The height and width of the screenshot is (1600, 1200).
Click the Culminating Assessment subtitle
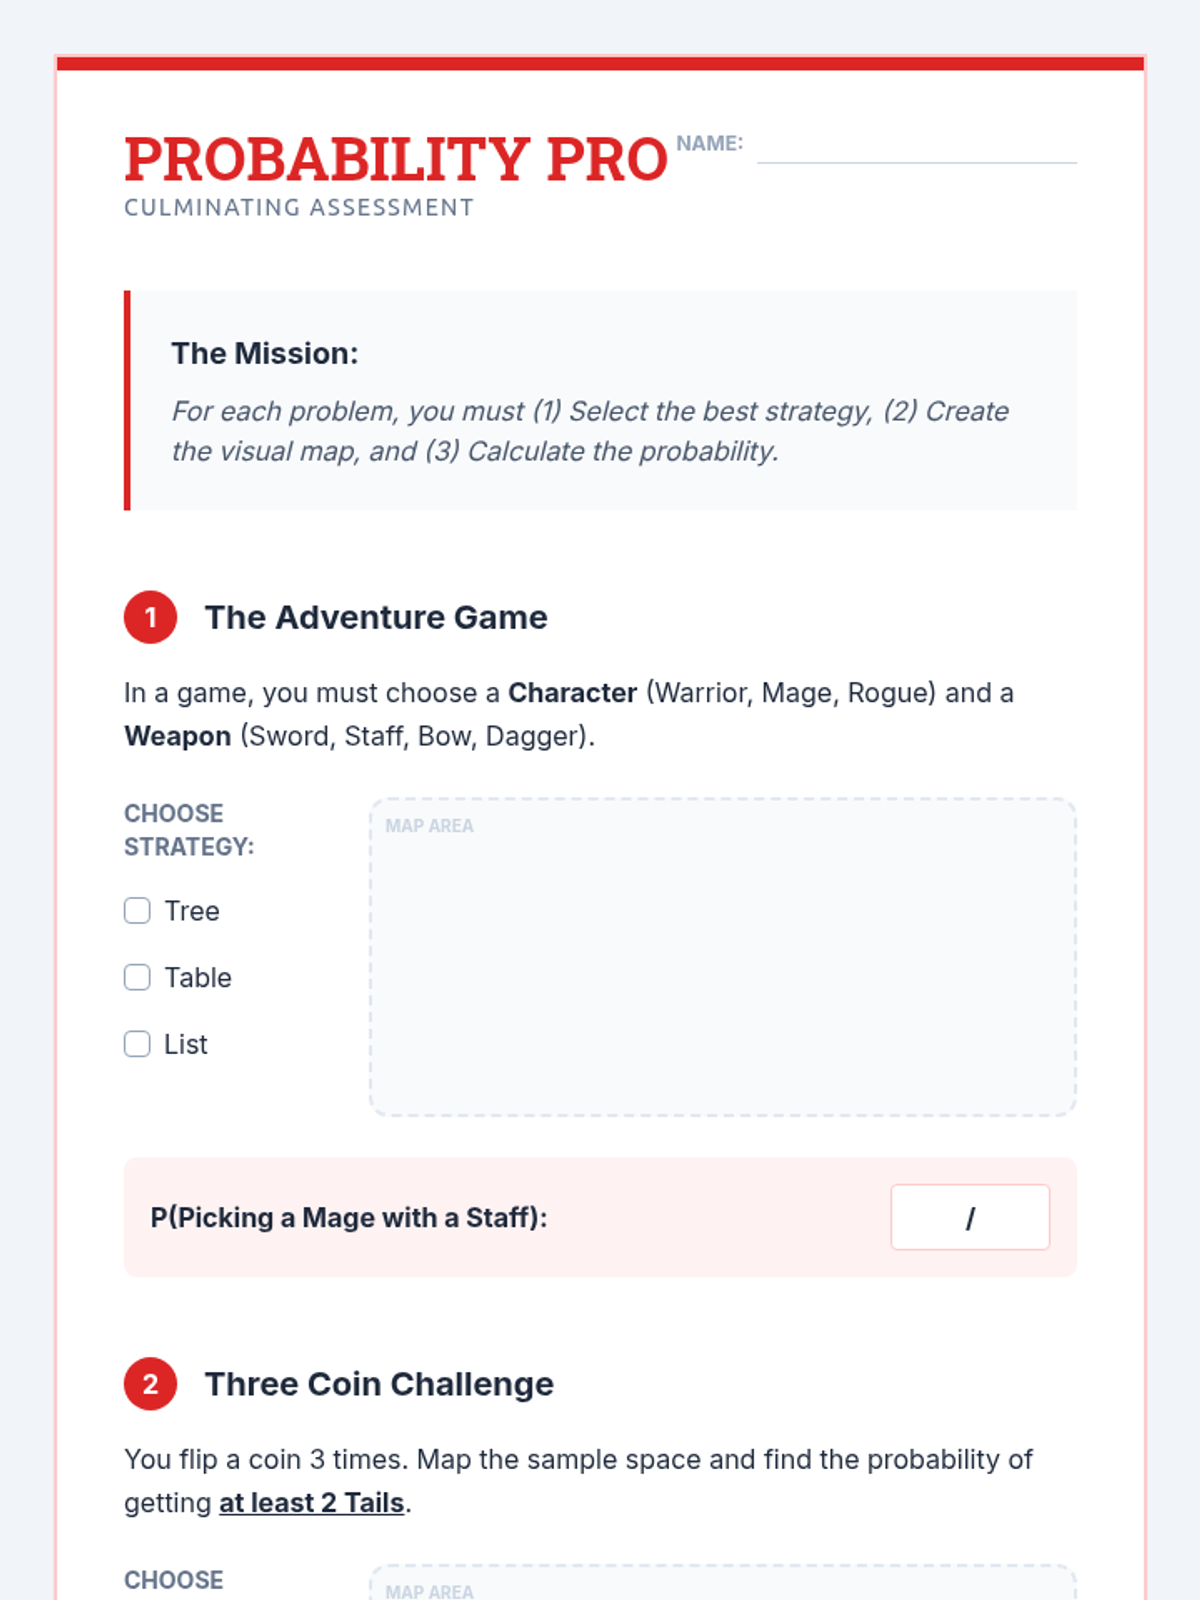299,207
